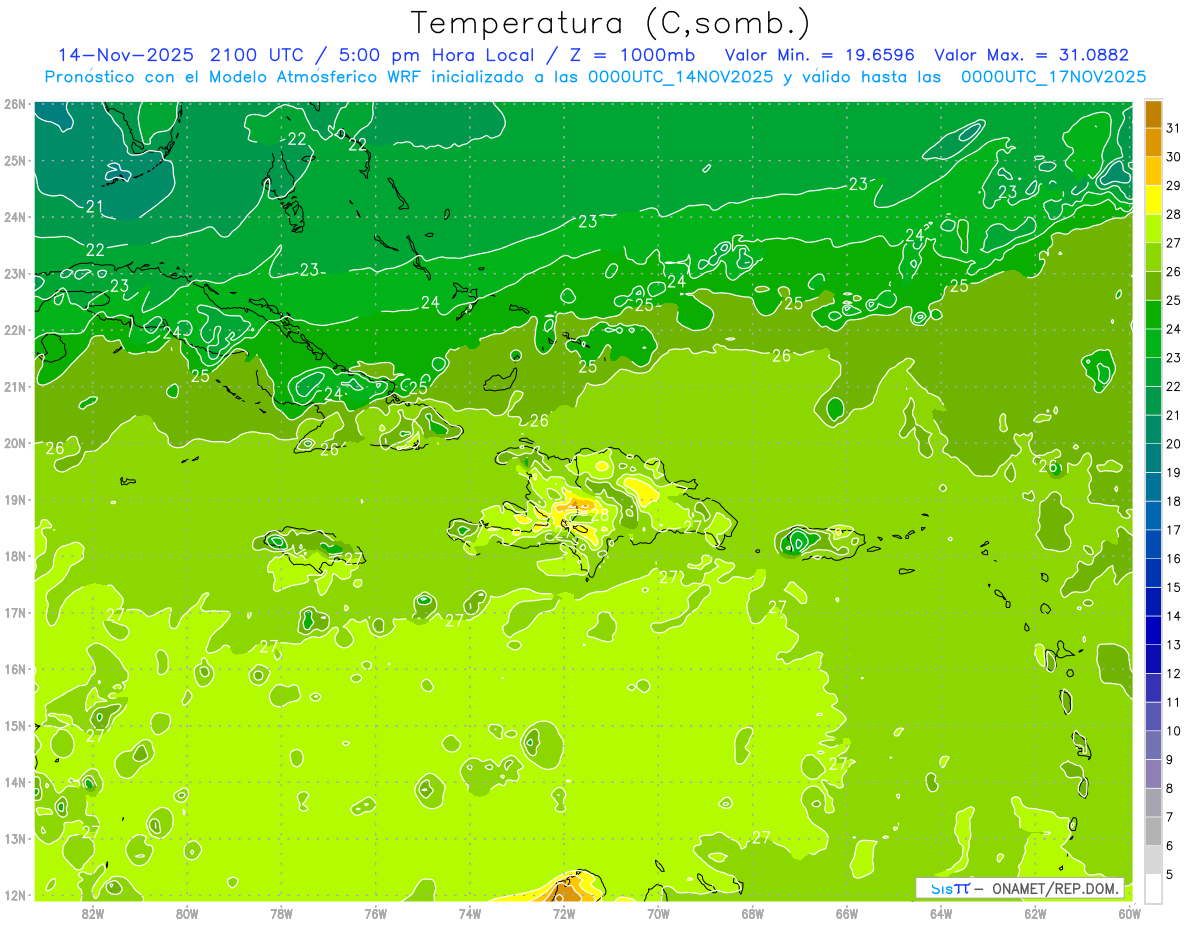The image size is (1200, 927).
Task: Select the forecast date "14-Nov-2025"
Action: coord(126,55)
